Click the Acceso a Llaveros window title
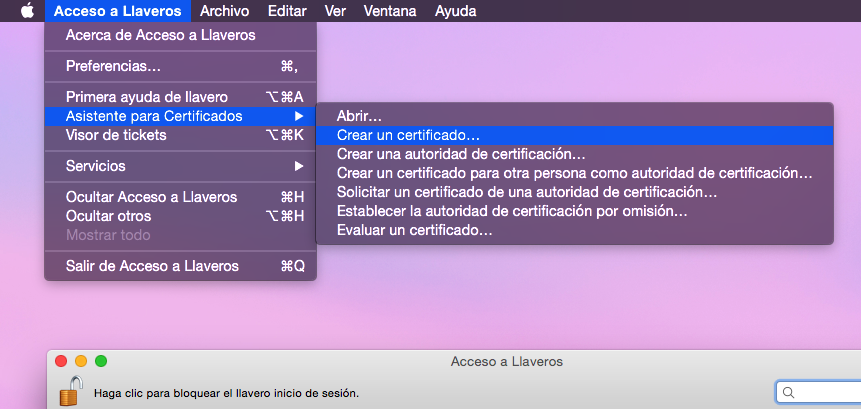Viewport: 861px width, 409px height. (x=507, y=361)
